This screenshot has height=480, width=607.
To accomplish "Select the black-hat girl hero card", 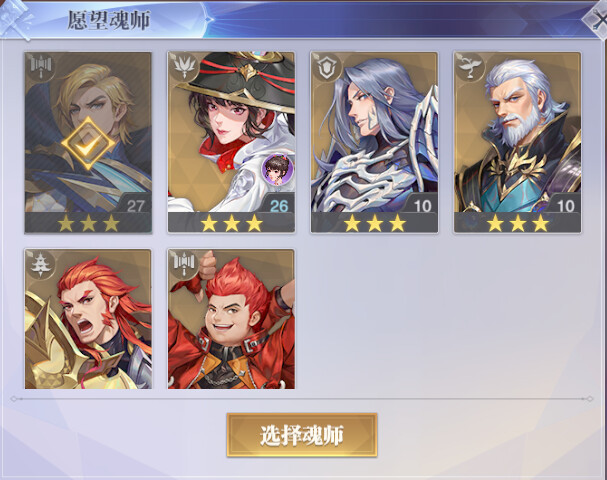I will coord(231,142).
